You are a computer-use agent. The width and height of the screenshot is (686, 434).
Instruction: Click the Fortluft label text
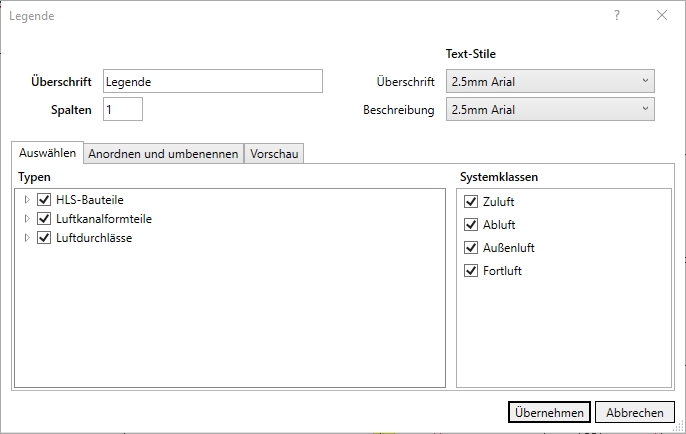pos(502,271)
